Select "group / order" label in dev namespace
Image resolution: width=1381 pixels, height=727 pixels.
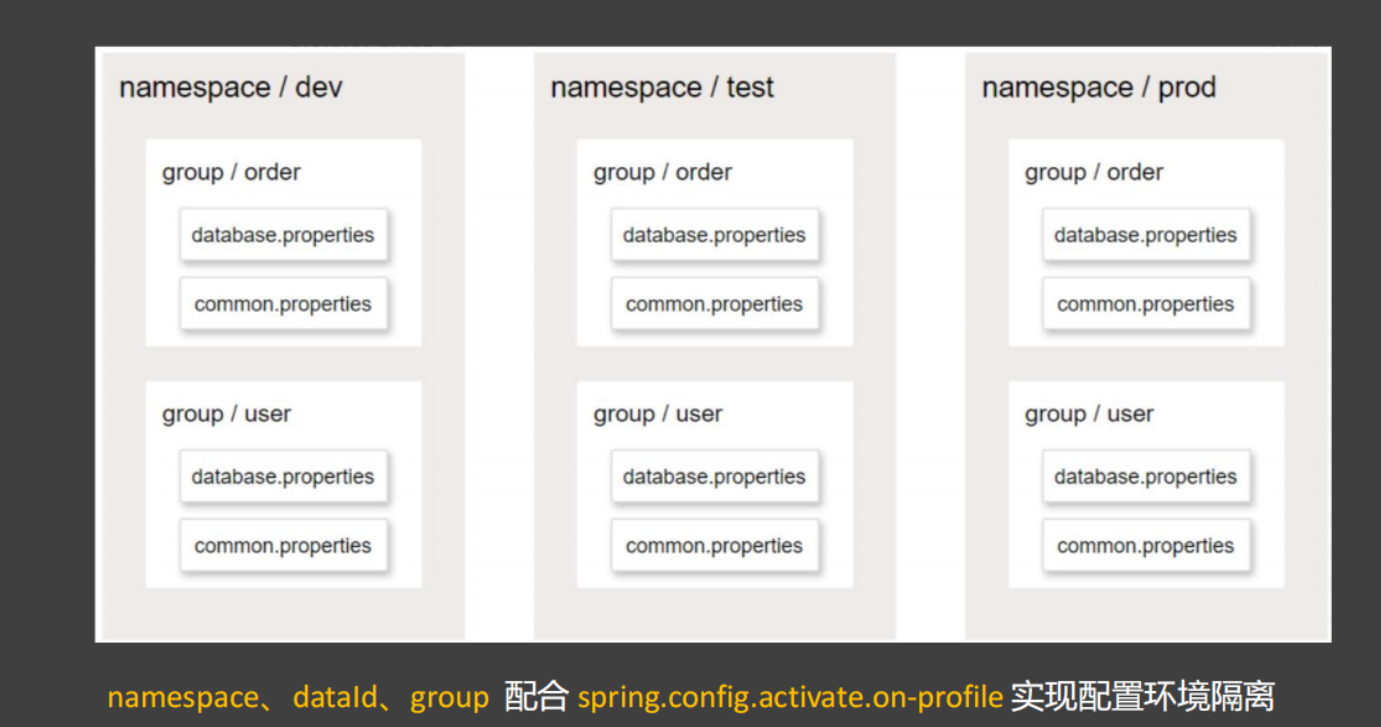coord(231,172)
